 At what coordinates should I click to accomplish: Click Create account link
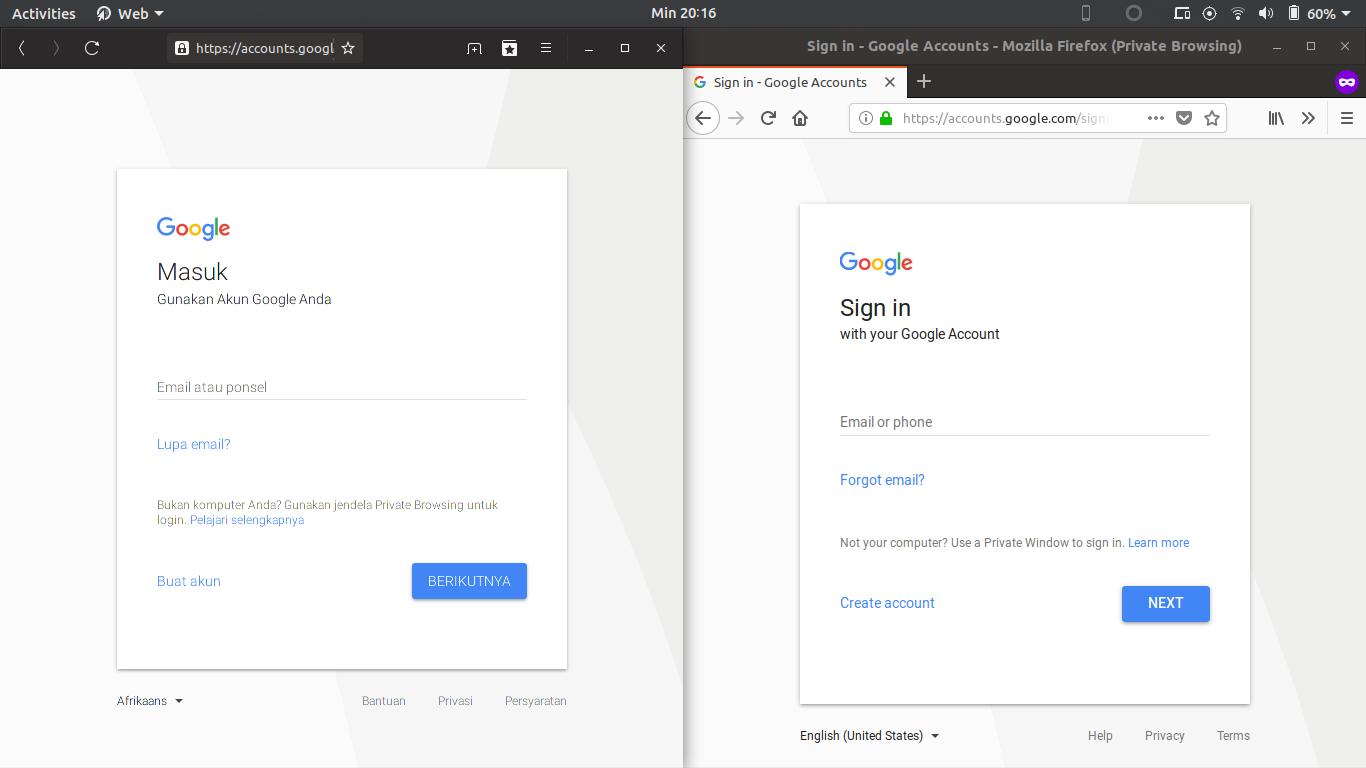[887, 603]
